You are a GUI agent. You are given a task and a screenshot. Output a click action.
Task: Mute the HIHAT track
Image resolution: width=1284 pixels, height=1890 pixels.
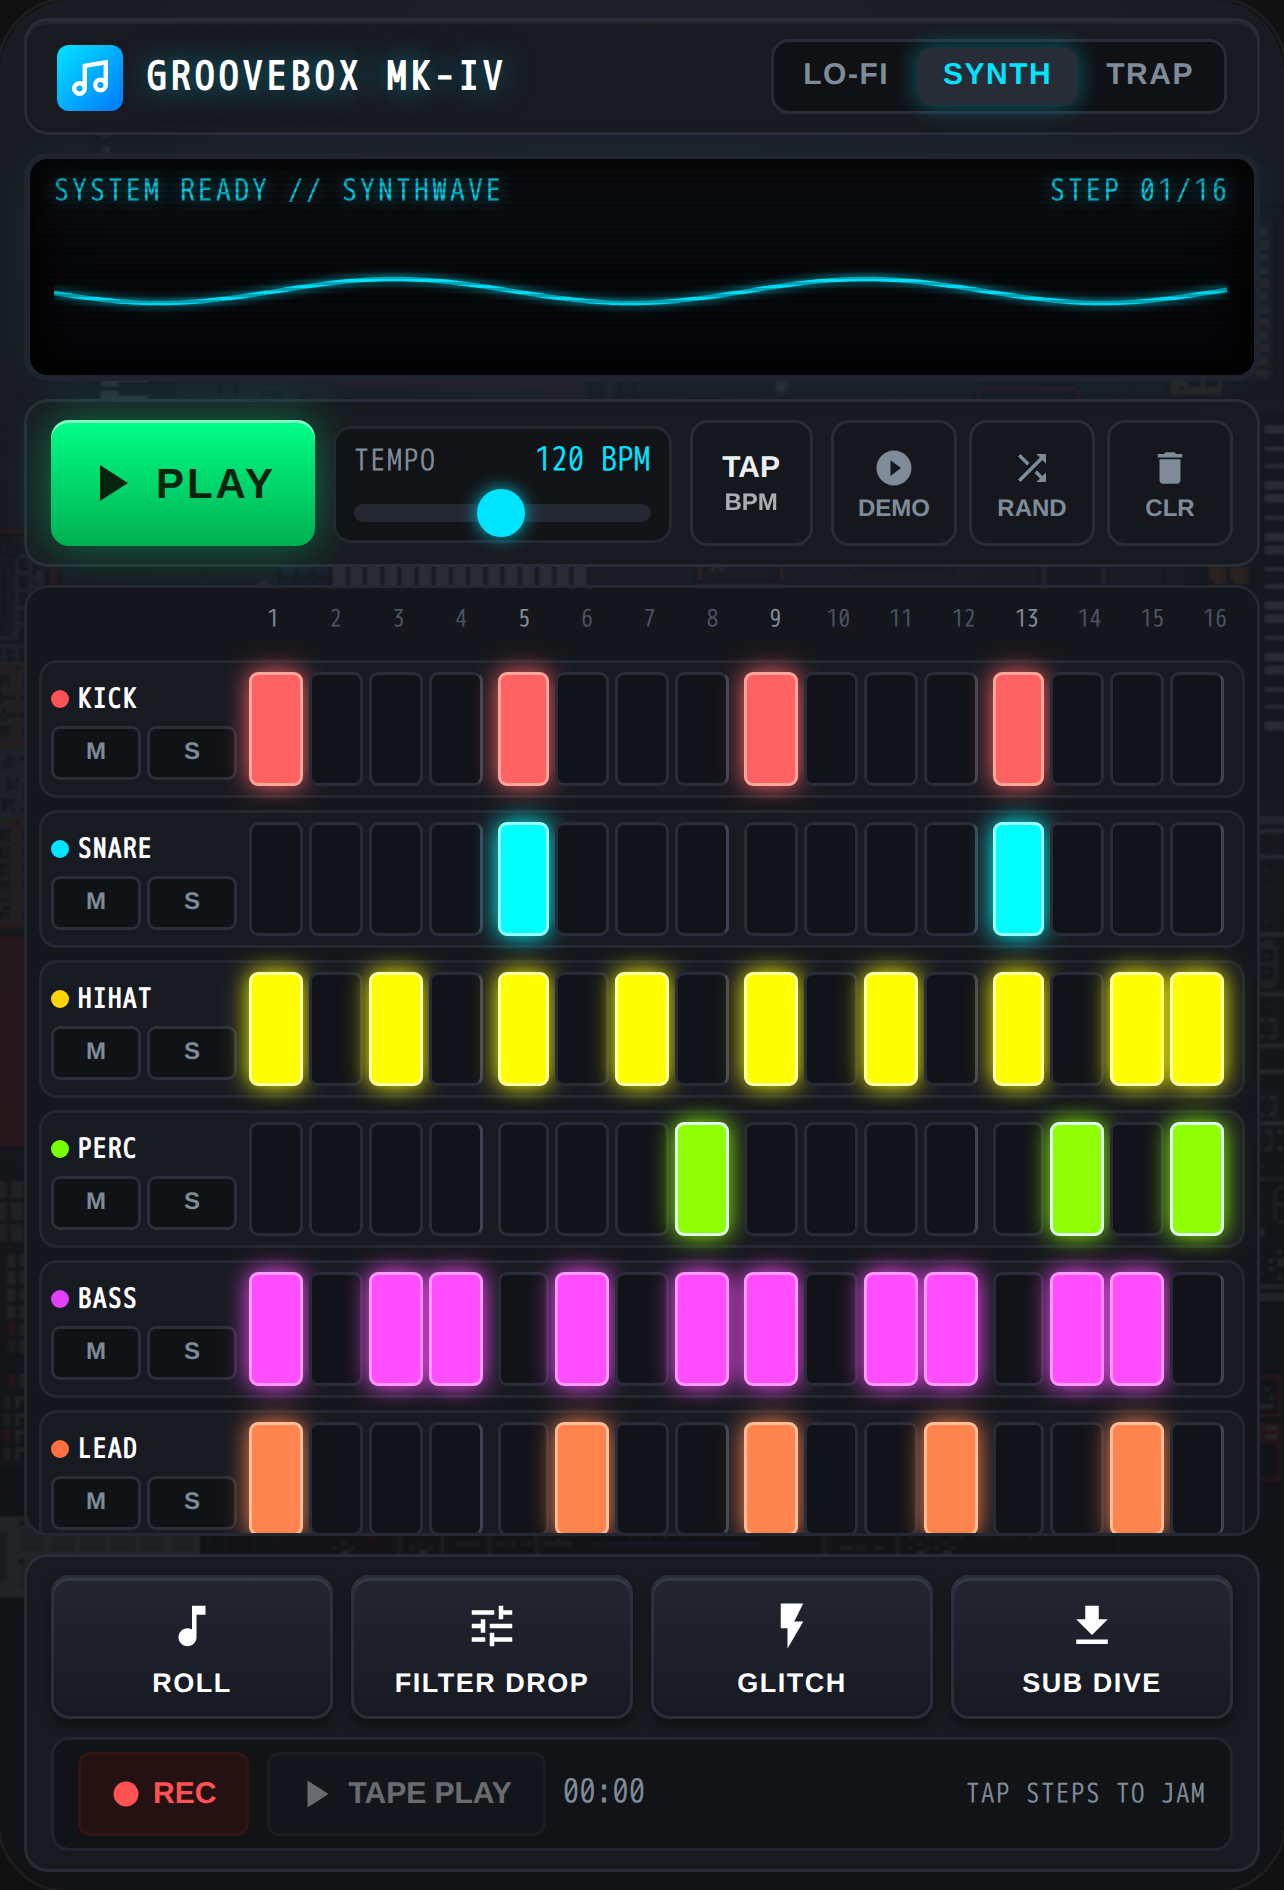coord(96,1051)
